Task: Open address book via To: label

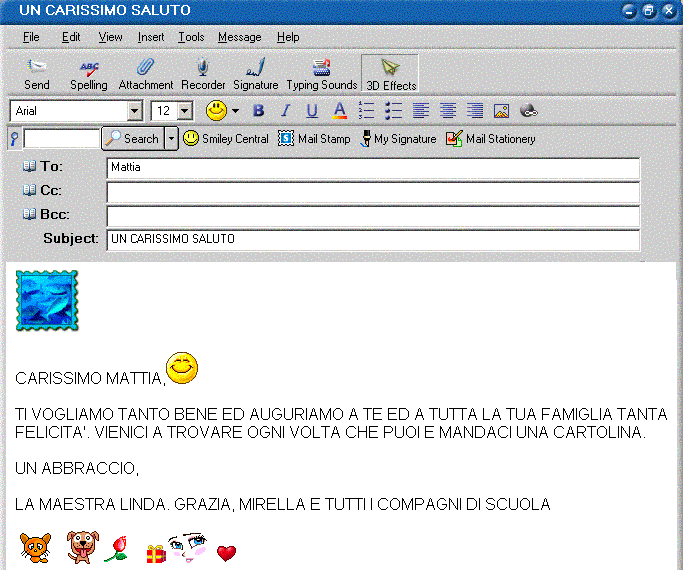Action: (42, 166)
